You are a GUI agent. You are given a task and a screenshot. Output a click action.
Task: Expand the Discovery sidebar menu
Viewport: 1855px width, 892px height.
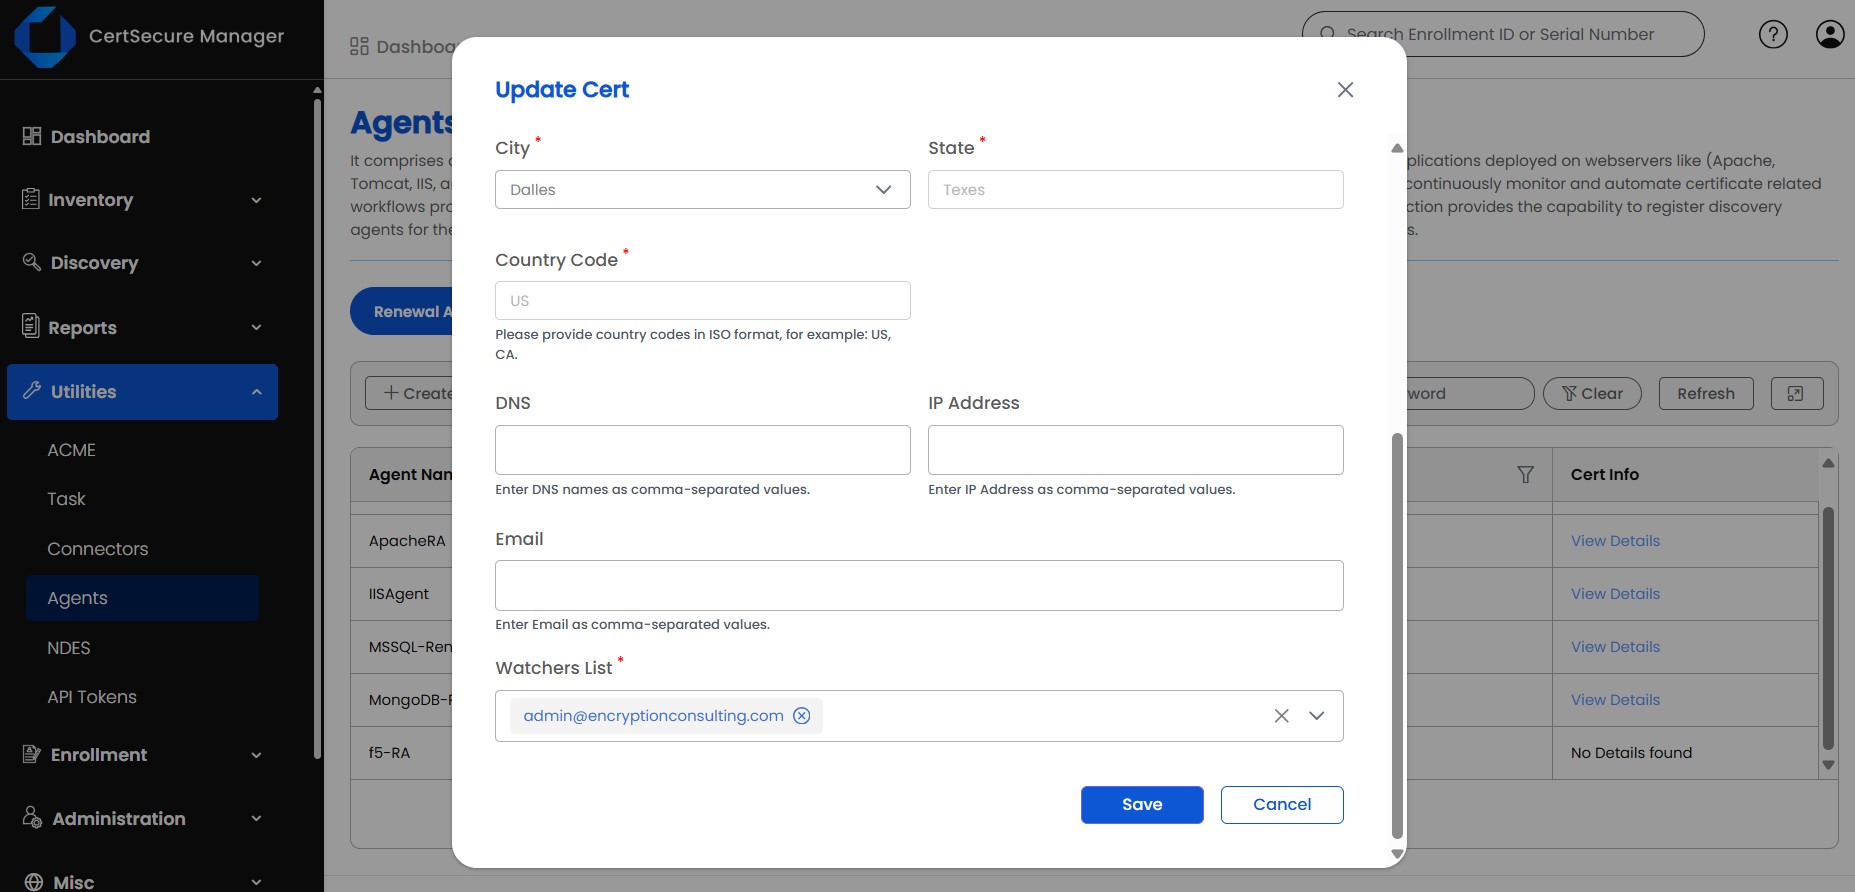[x=142, y=263]
